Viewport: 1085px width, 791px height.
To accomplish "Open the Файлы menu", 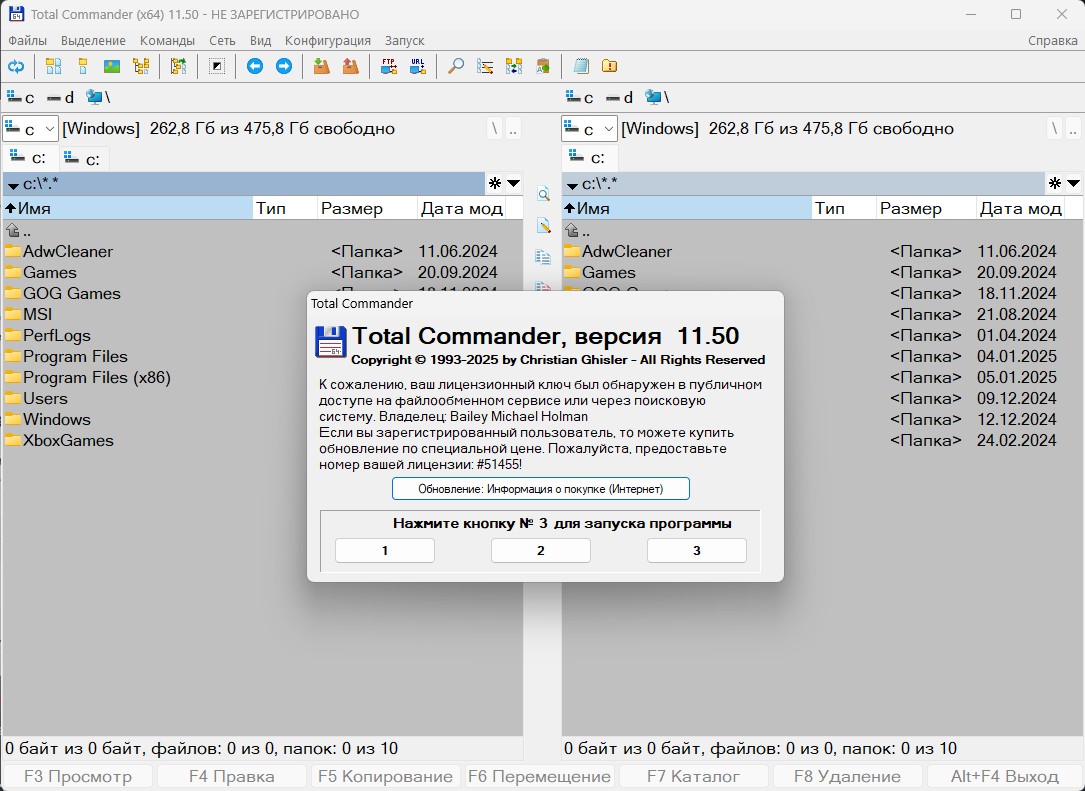I will pos(28,41).
